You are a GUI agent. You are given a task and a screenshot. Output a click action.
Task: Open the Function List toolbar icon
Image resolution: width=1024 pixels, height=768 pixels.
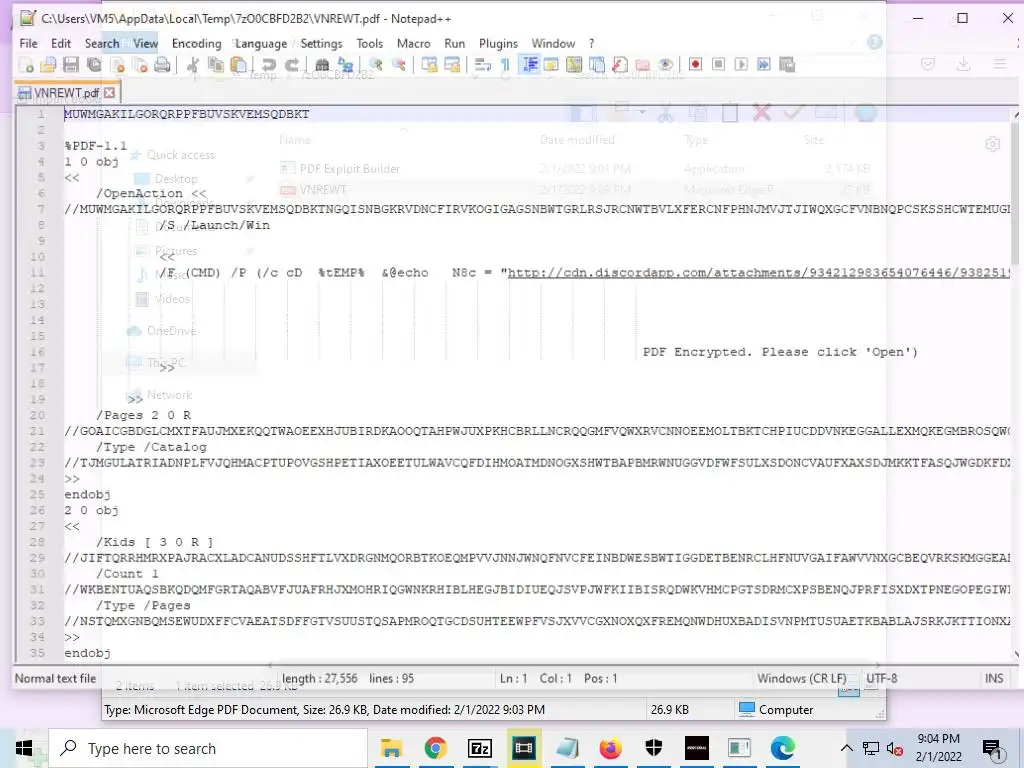(x=597, y=65)
